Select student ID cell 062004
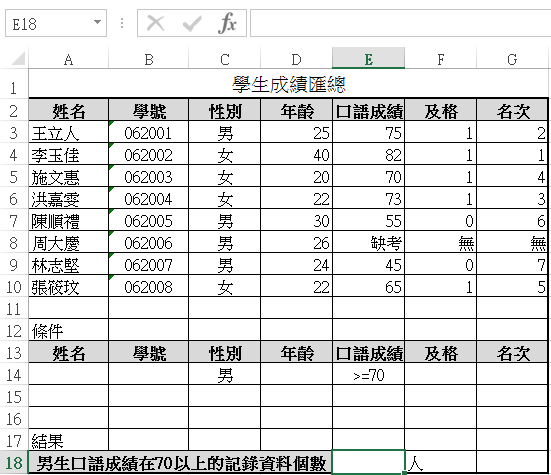Image resolution: width=551 pixels, height=475 pixels. [x=149, y=198]
